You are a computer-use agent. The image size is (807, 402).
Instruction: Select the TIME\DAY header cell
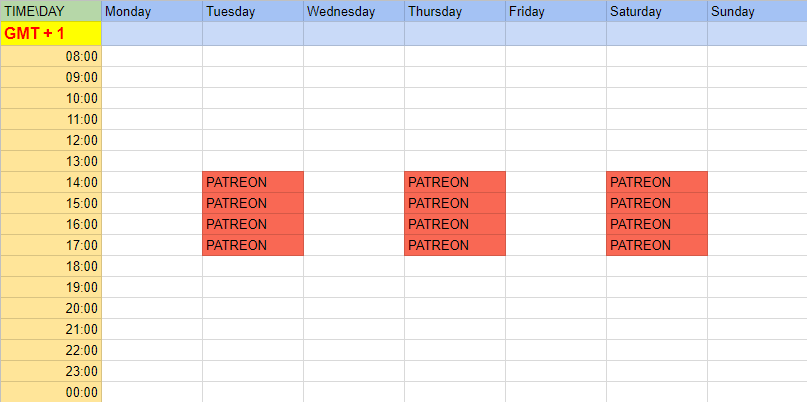pyautogui.click(x=51, y=11)
